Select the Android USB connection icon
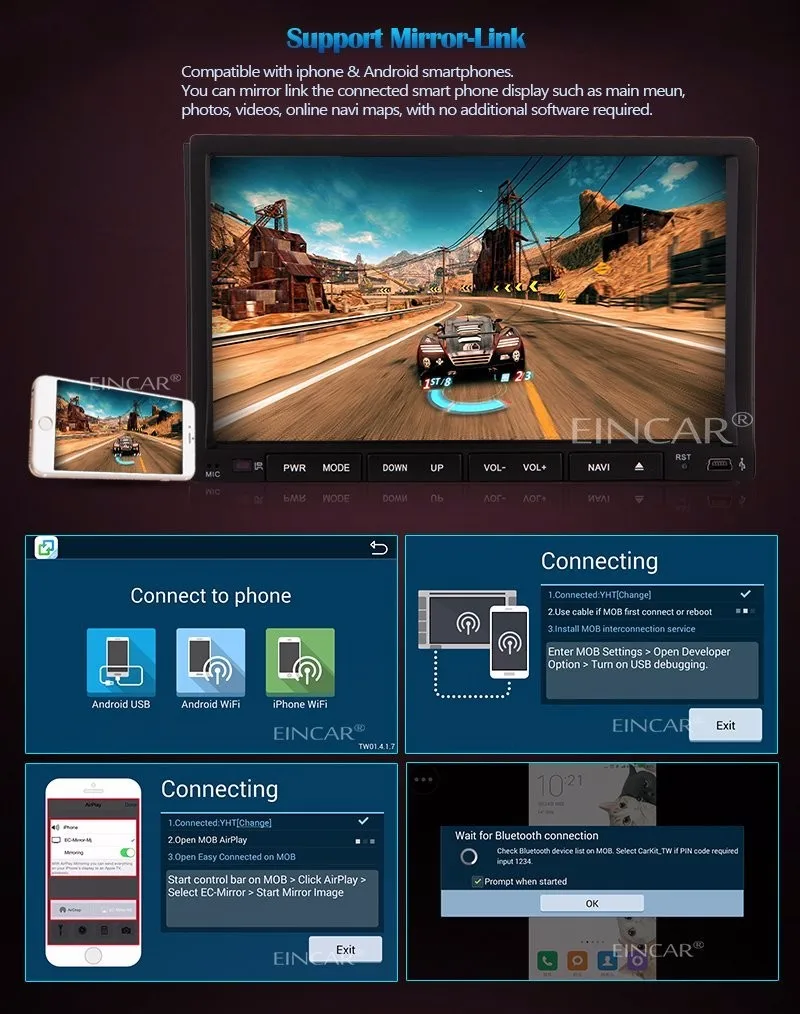 (x=121, y=662)
